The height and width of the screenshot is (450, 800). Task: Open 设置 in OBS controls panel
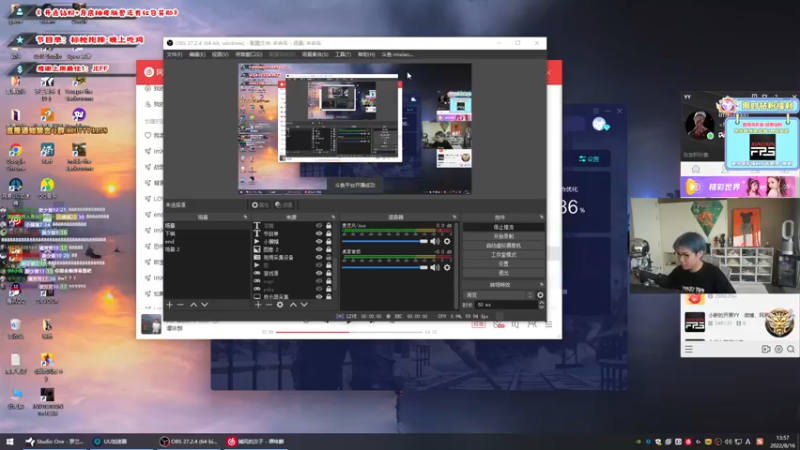point(504,264)
